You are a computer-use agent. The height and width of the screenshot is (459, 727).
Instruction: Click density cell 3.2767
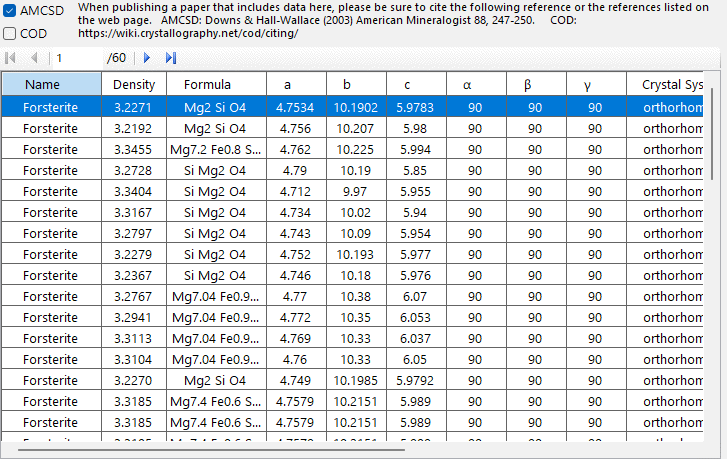[x=133, y=296]
